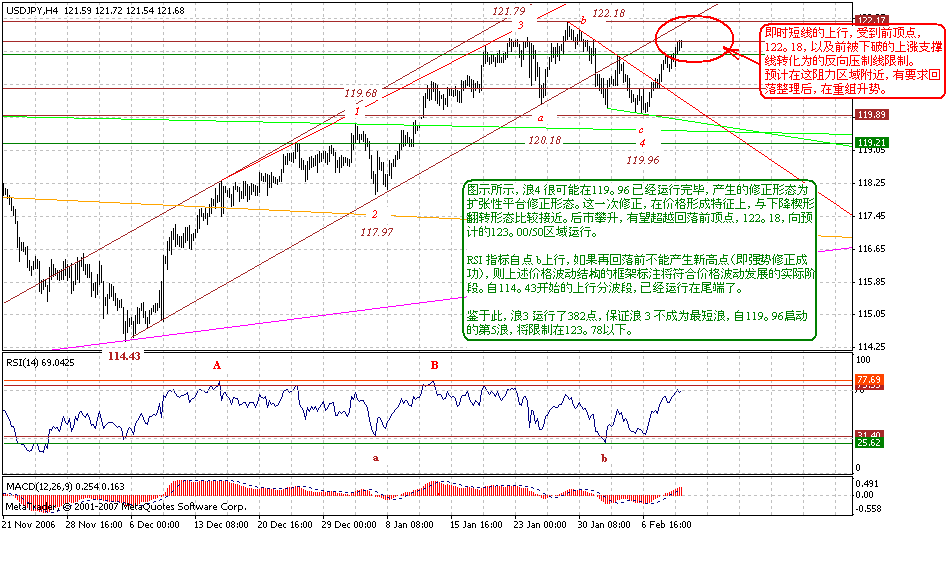Screen dimensions: 950x573
Task: Select the 117.97 label under wave 2
Action: tap(376, 231)
